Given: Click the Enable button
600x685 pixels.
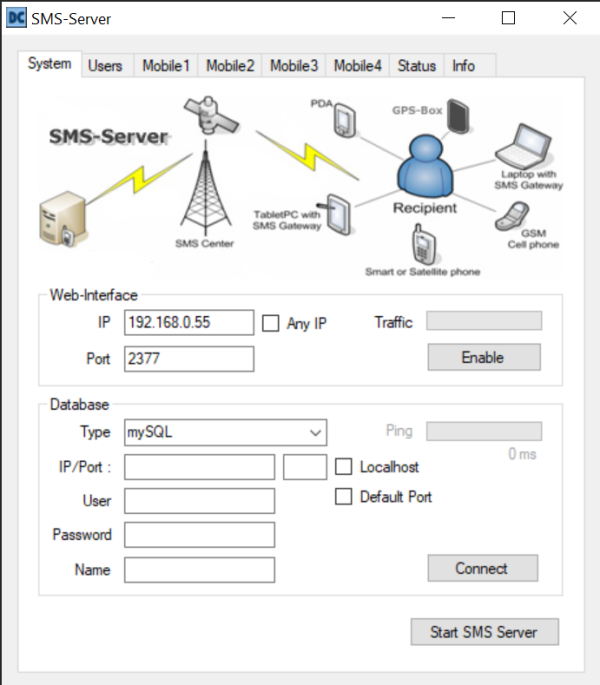Looking at the screenshot, I should pos(484,357).
